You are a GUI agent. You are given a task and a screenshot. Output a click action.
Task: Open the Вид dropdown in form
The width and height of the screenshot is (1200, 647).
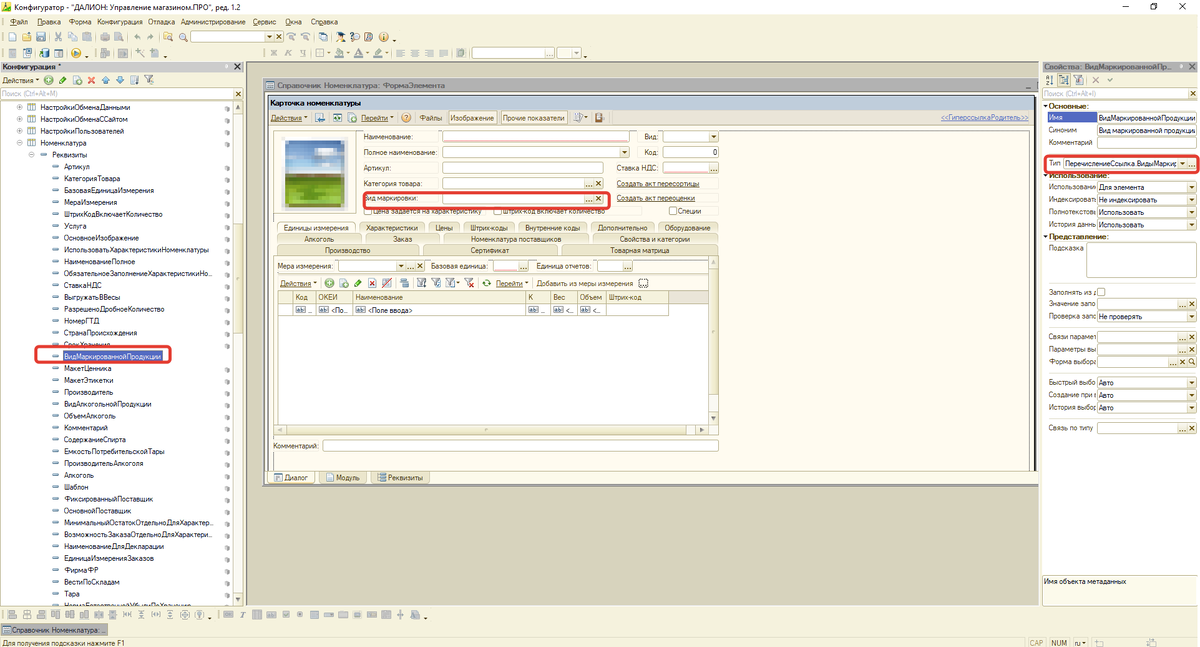coord(713,137)
